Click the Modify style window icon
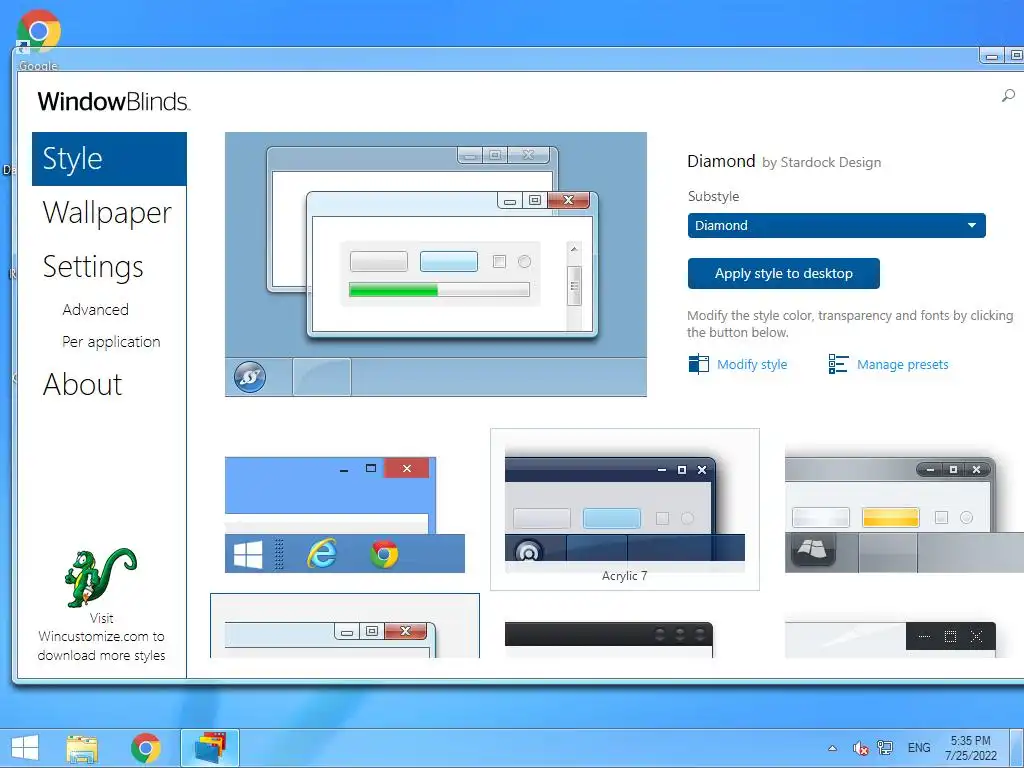1024x768 pixels. (x=698, y=364)
